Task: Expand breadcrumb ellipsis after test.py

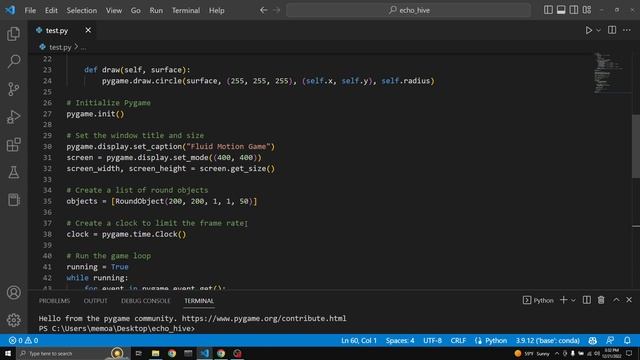Action: click(x=83, y=47)
